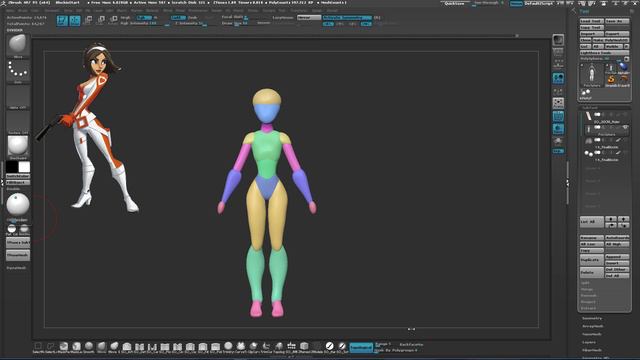This screenshot has height=360, width=640.
Task: Select the TrimDynamic sphere brush in the bottom shelf
Action: coord(228,347)
